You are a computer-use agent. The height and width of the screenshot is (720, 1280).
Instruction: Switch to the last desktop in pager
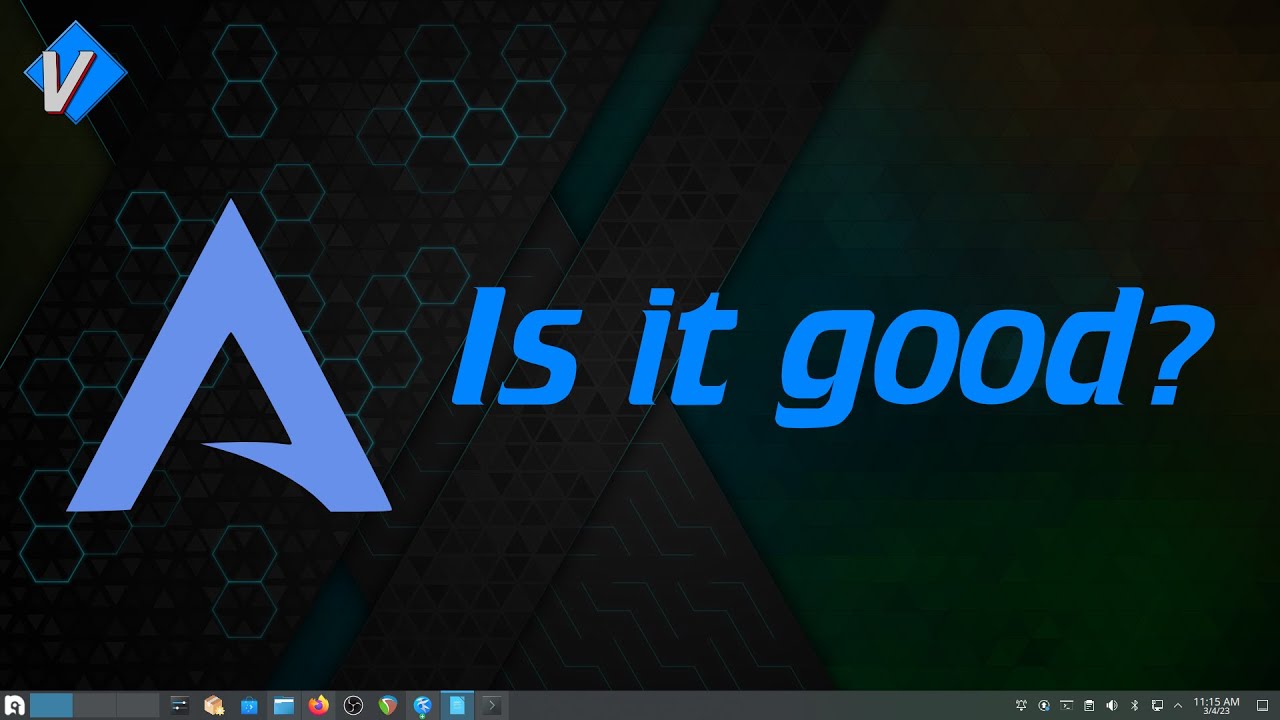point(138,706)
